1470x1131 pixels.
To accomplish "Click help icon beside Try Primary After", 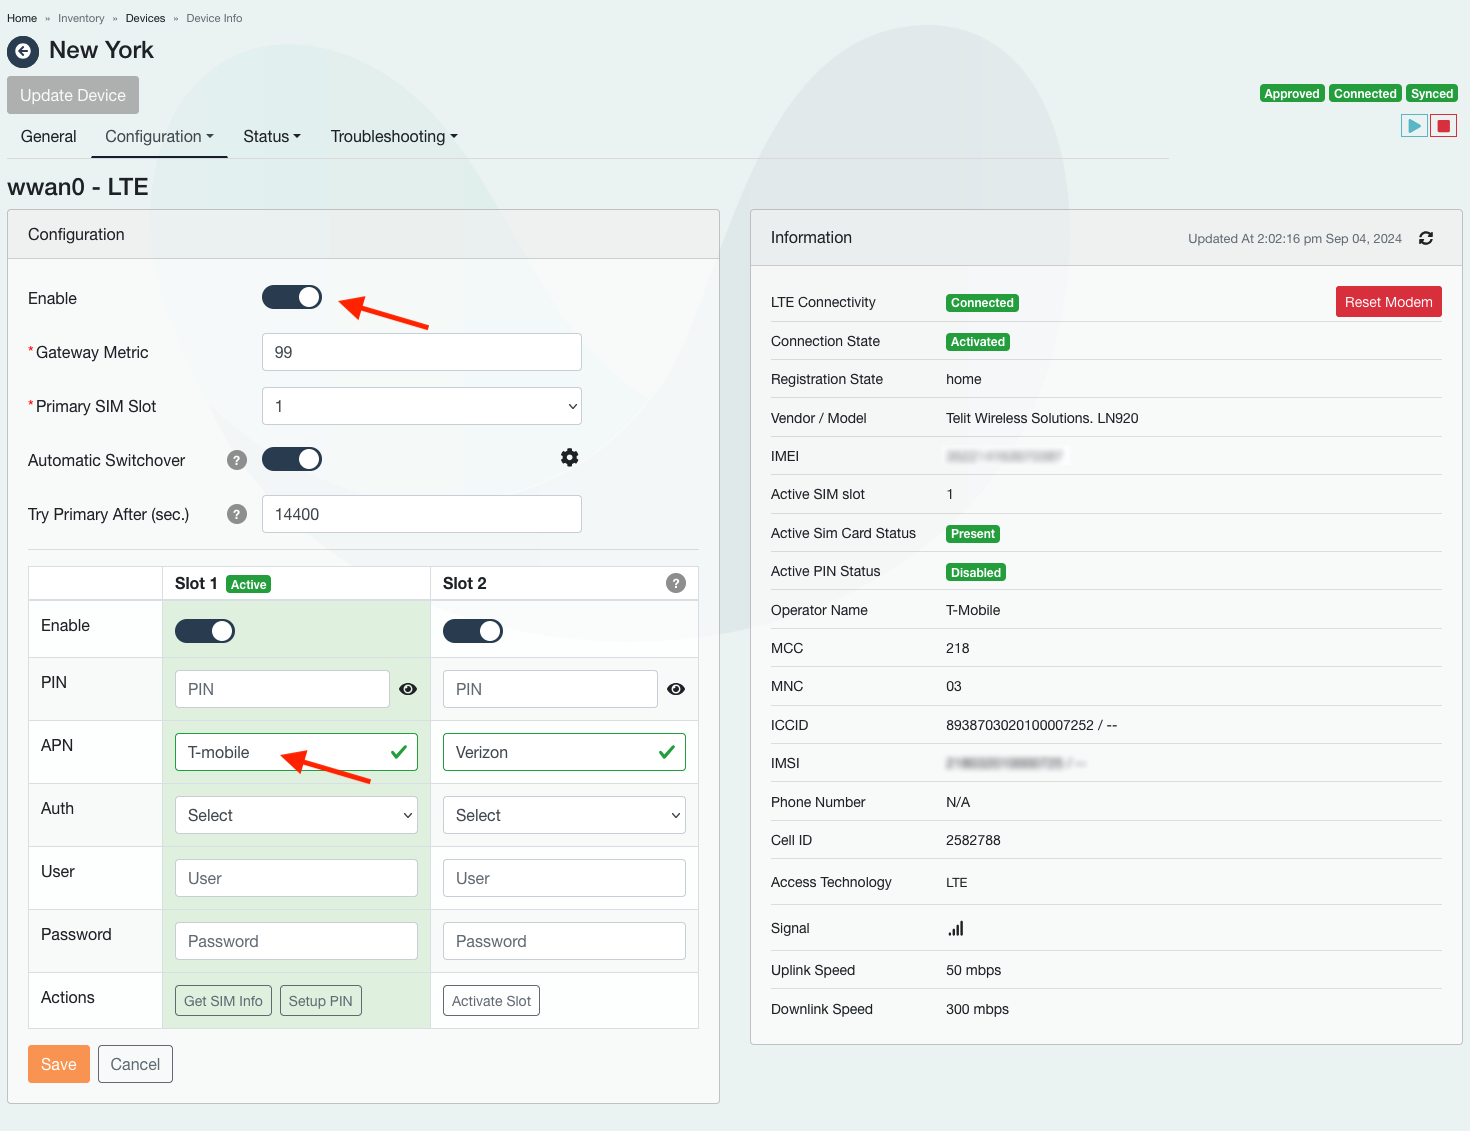I will [x=237, y=514].
